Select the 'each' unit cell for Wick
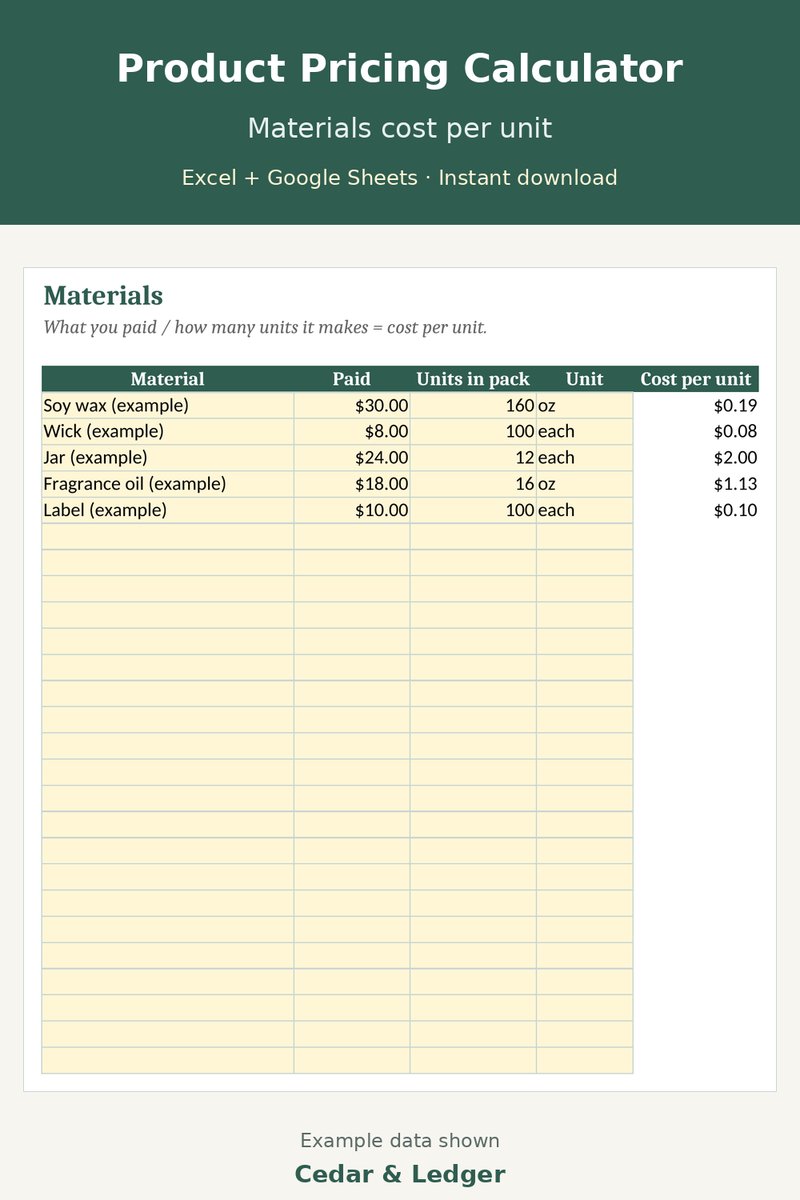The image size is (800, 1200). point(585,432)
